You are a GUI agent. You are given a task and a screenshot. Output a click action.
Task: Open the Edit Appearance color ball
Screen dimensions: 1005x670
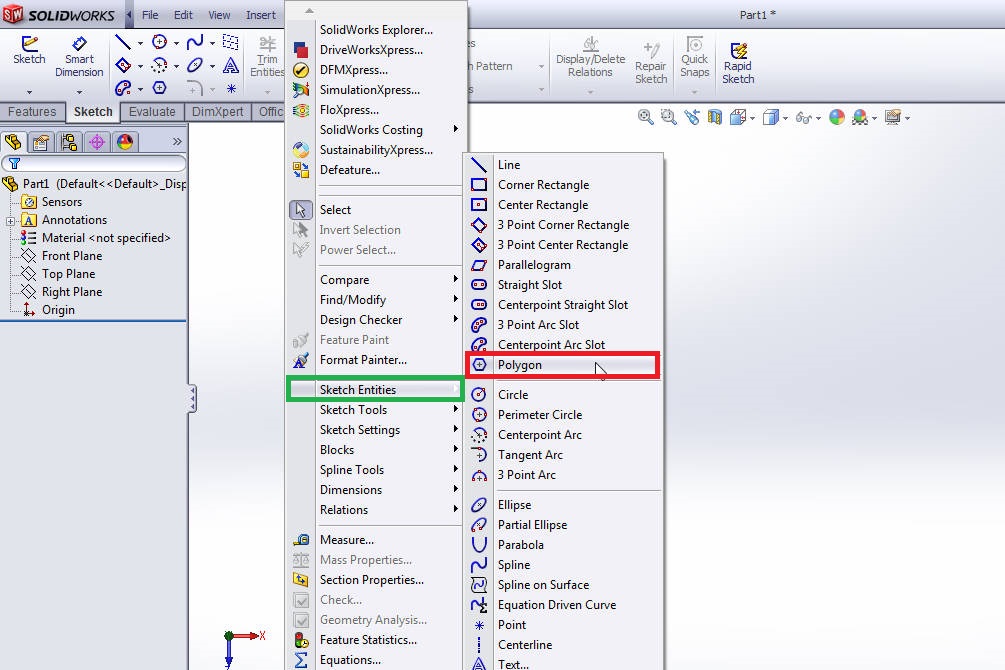tap(836, 117)
